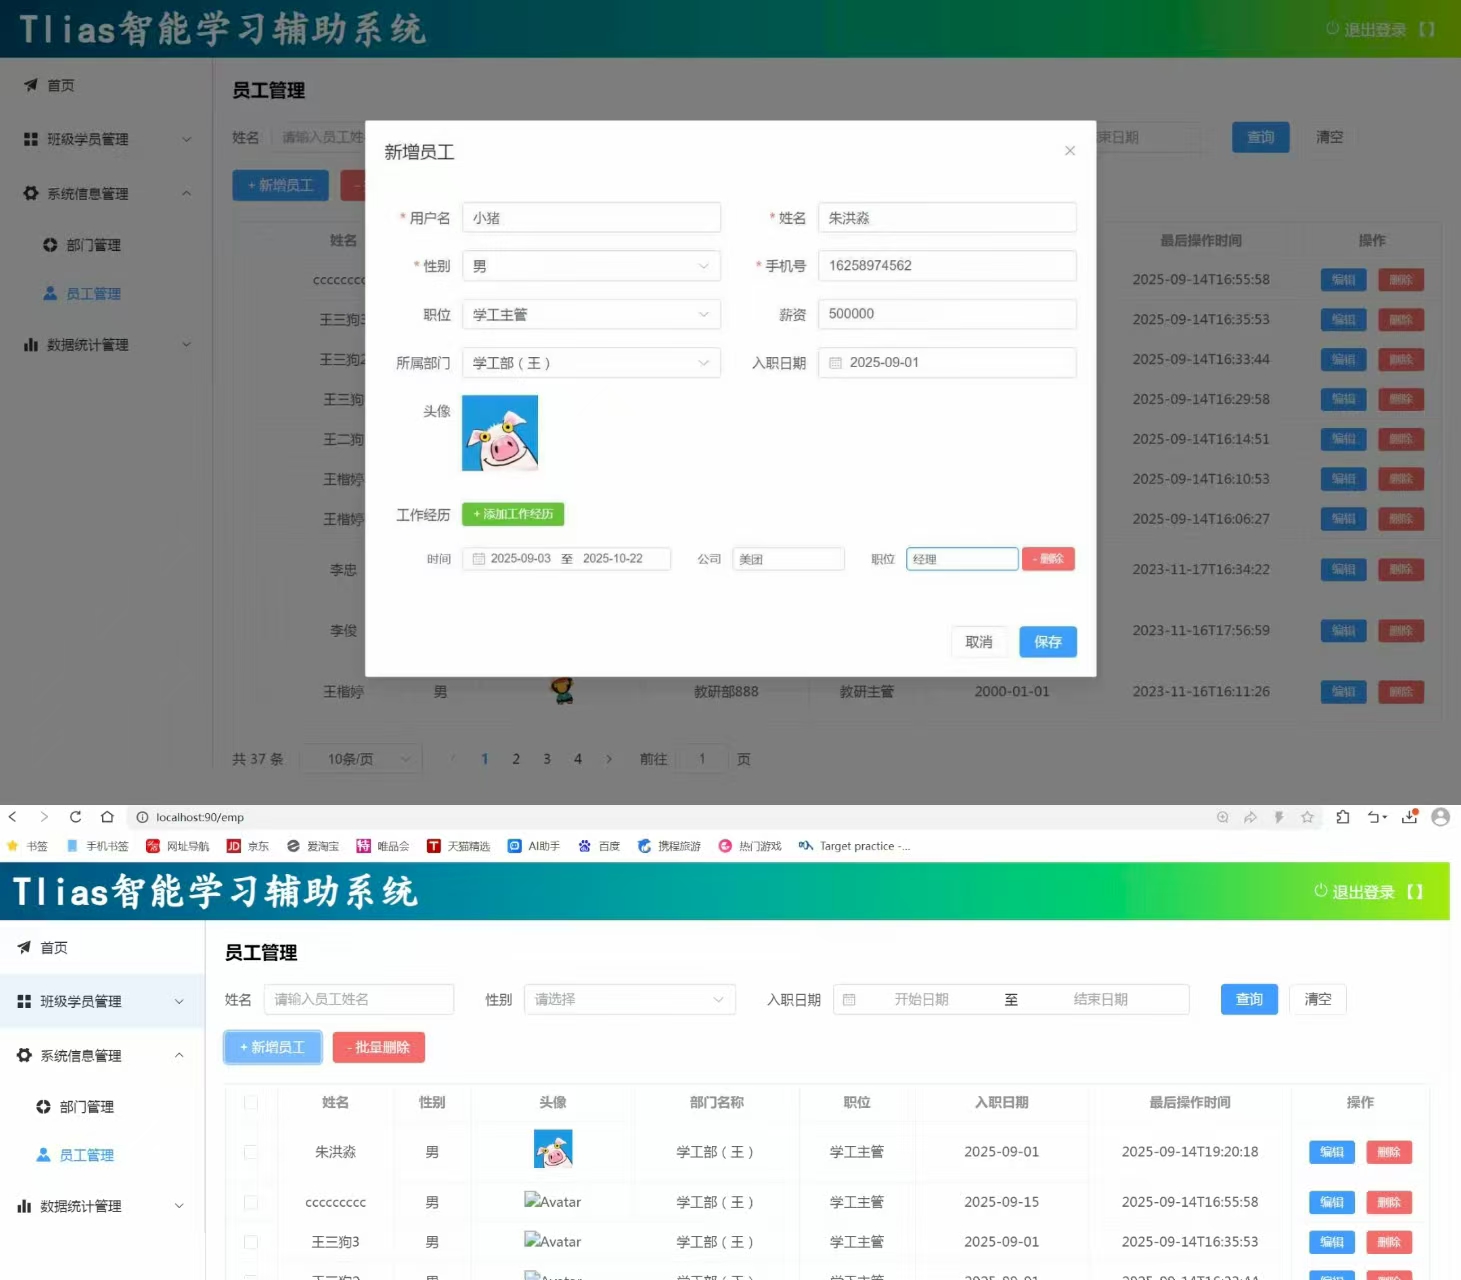Reload the page in the browser toolbar
Viewport: 1461px width, 1280px height.
point(75,817)
